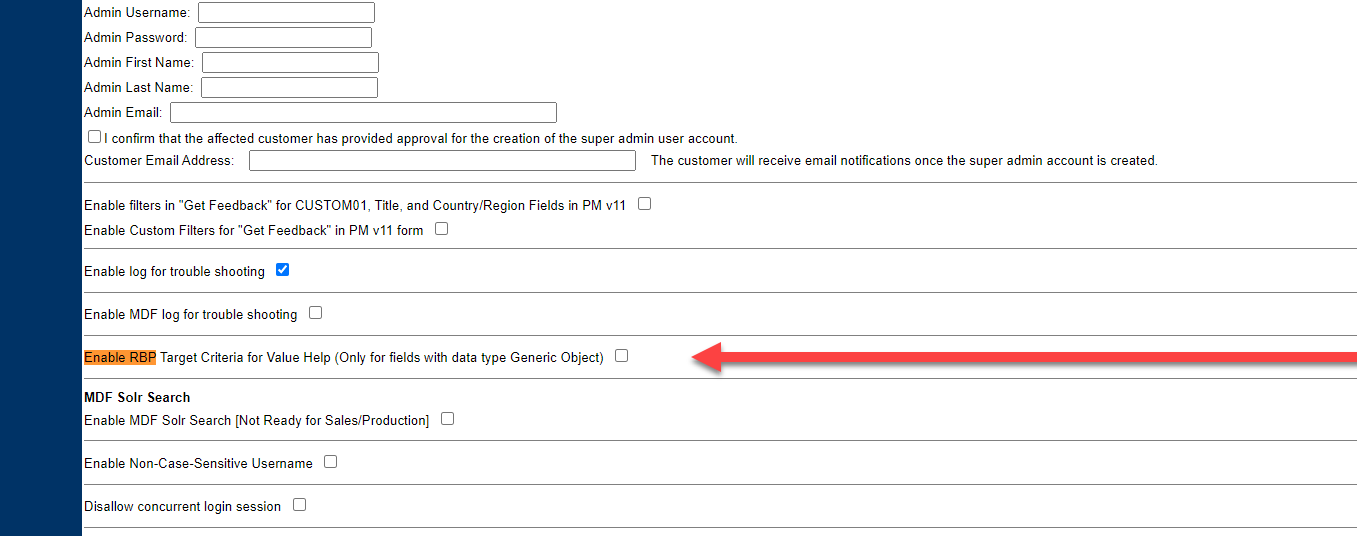Click the red arrow annotation
Viewport: 1357px width, 536px height.
point(1025,357)
